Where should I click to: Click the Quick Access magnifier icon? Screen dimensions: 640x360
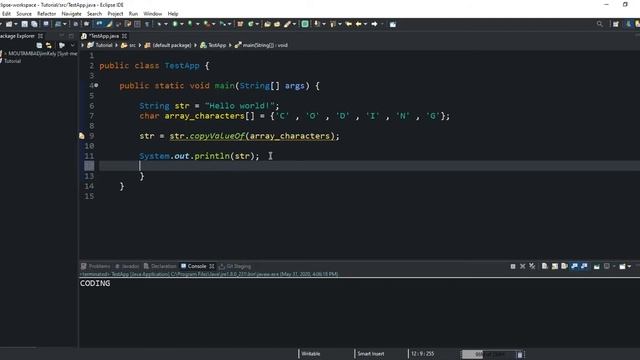coord(600,24)
